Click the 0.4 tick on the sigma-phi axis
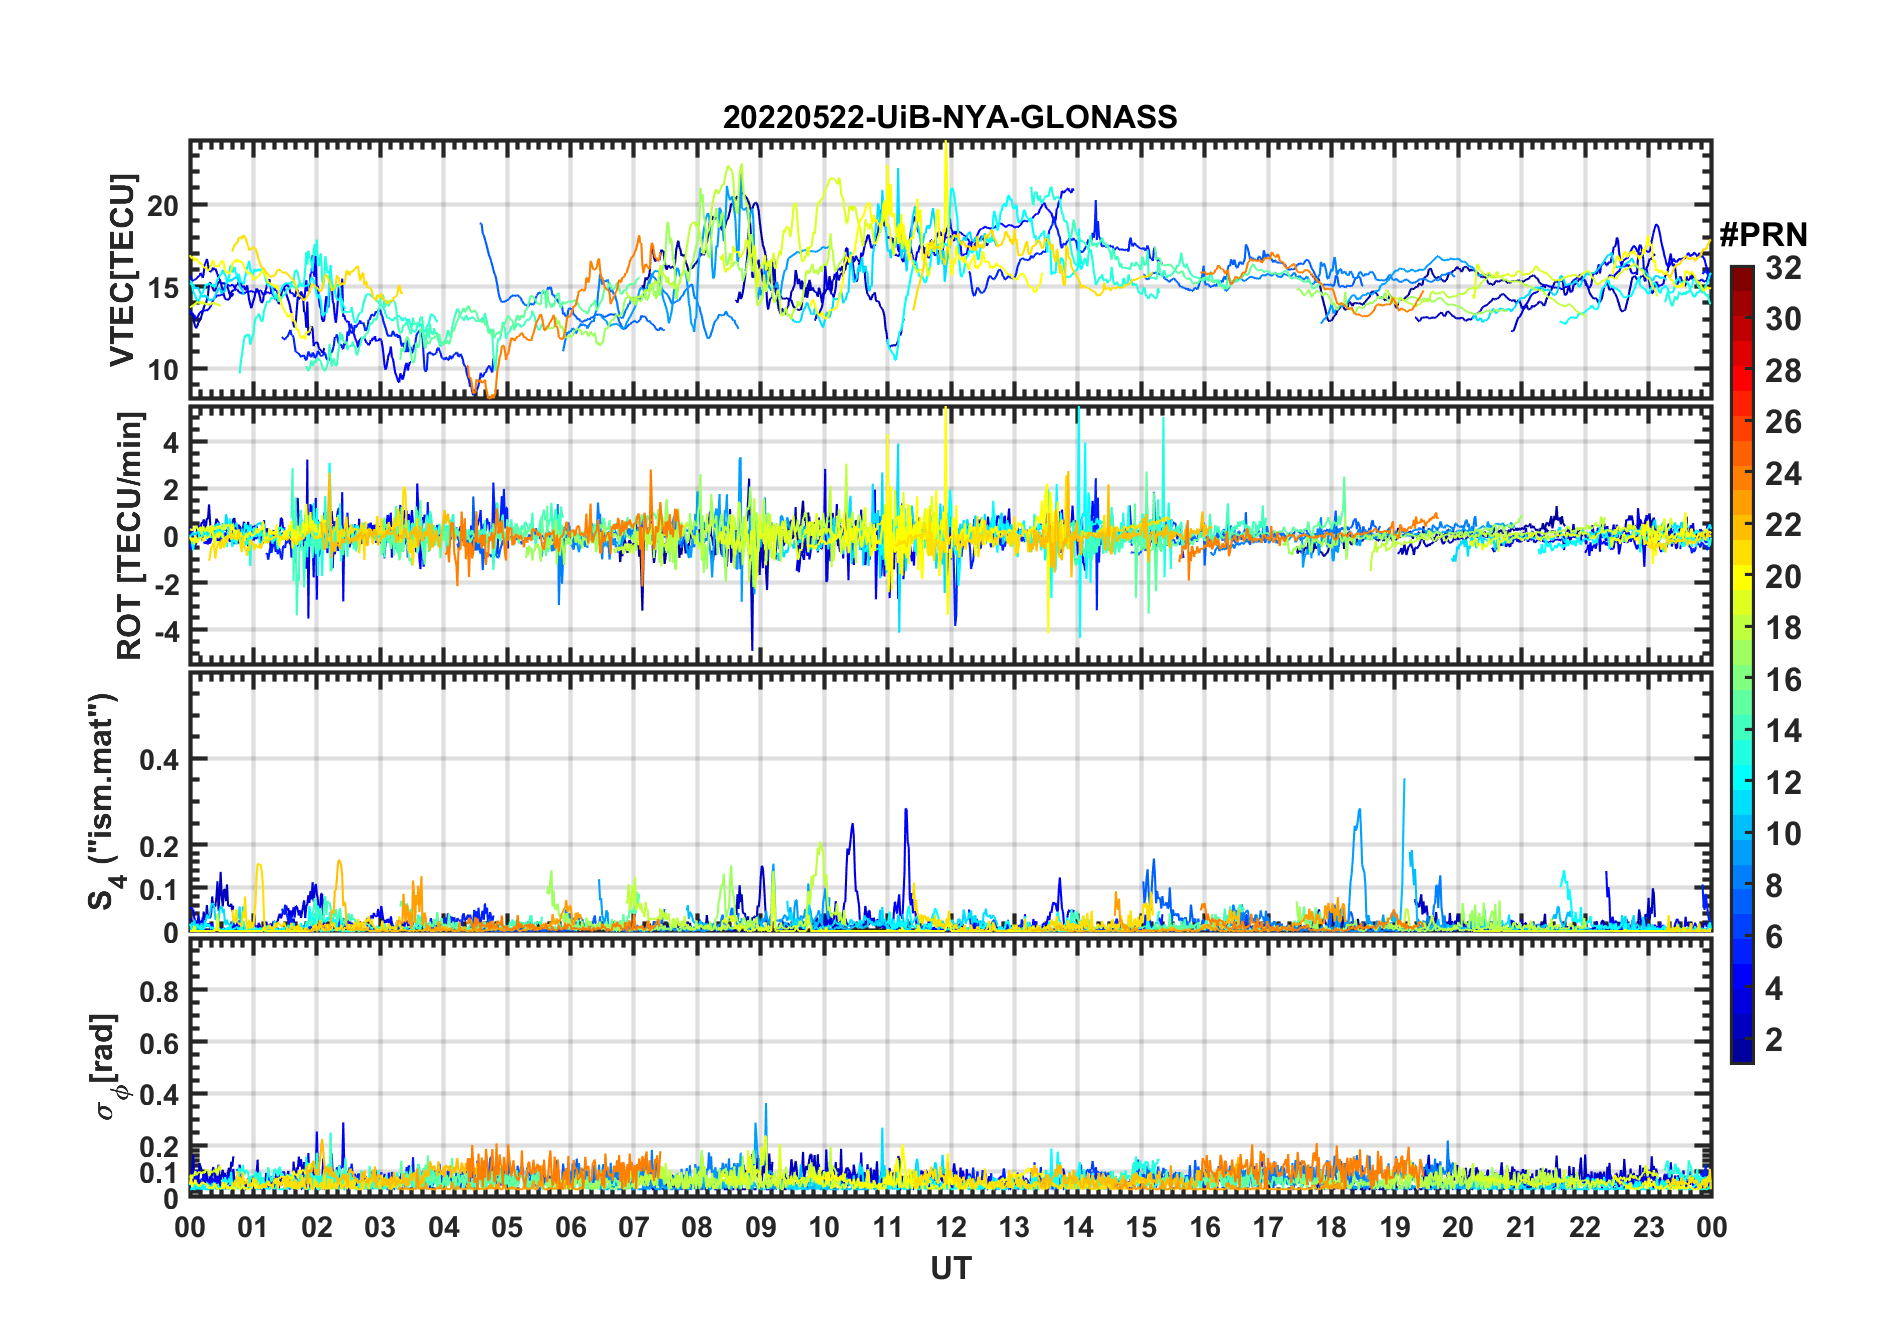 (x=159, y=1095)
